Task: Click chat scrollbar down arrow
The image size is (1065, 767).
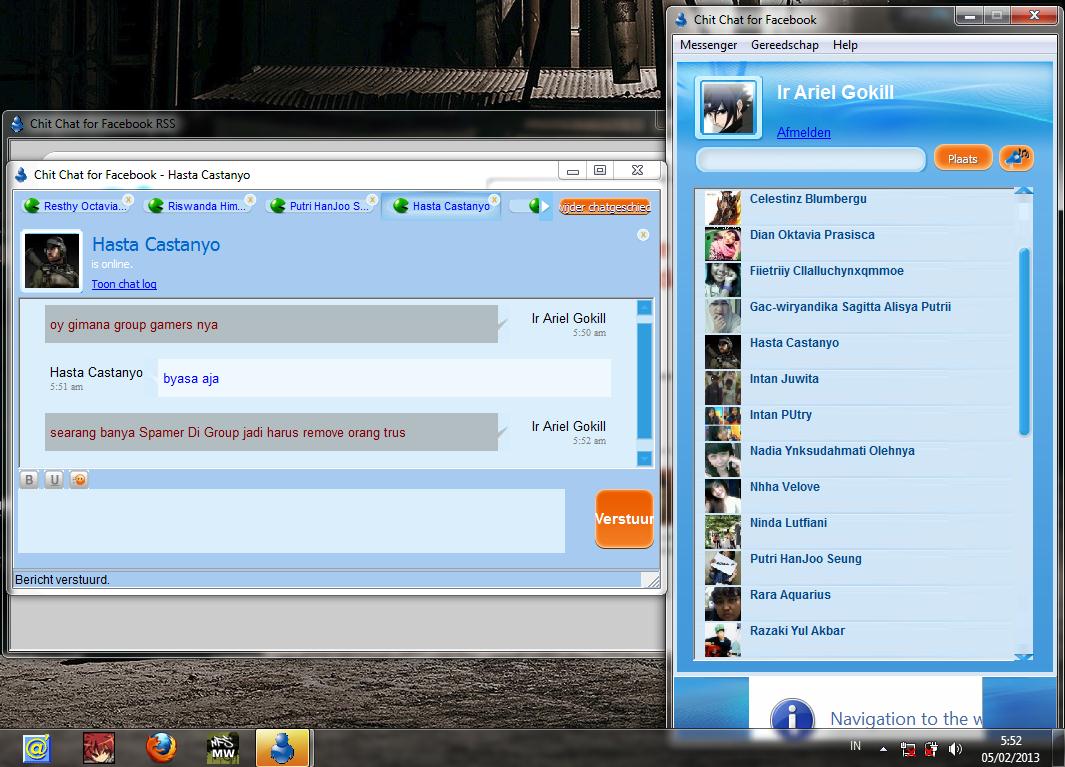Action: click(645, 459)
